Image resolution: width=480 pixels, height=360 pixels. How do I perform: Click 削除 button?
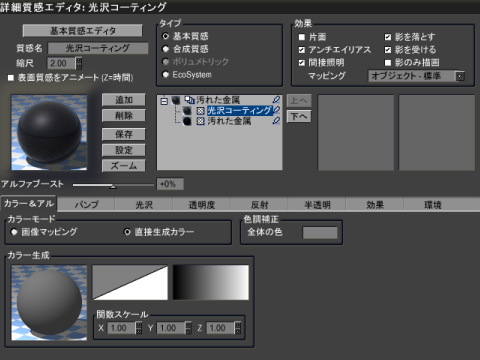124,116
